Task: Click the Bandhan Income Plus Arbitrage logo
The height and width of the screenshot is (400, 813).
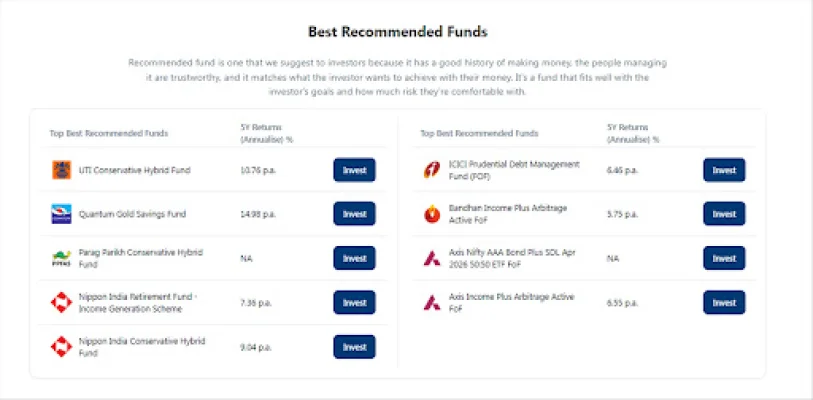Action: pyautogui.click(x=432, y=214)
